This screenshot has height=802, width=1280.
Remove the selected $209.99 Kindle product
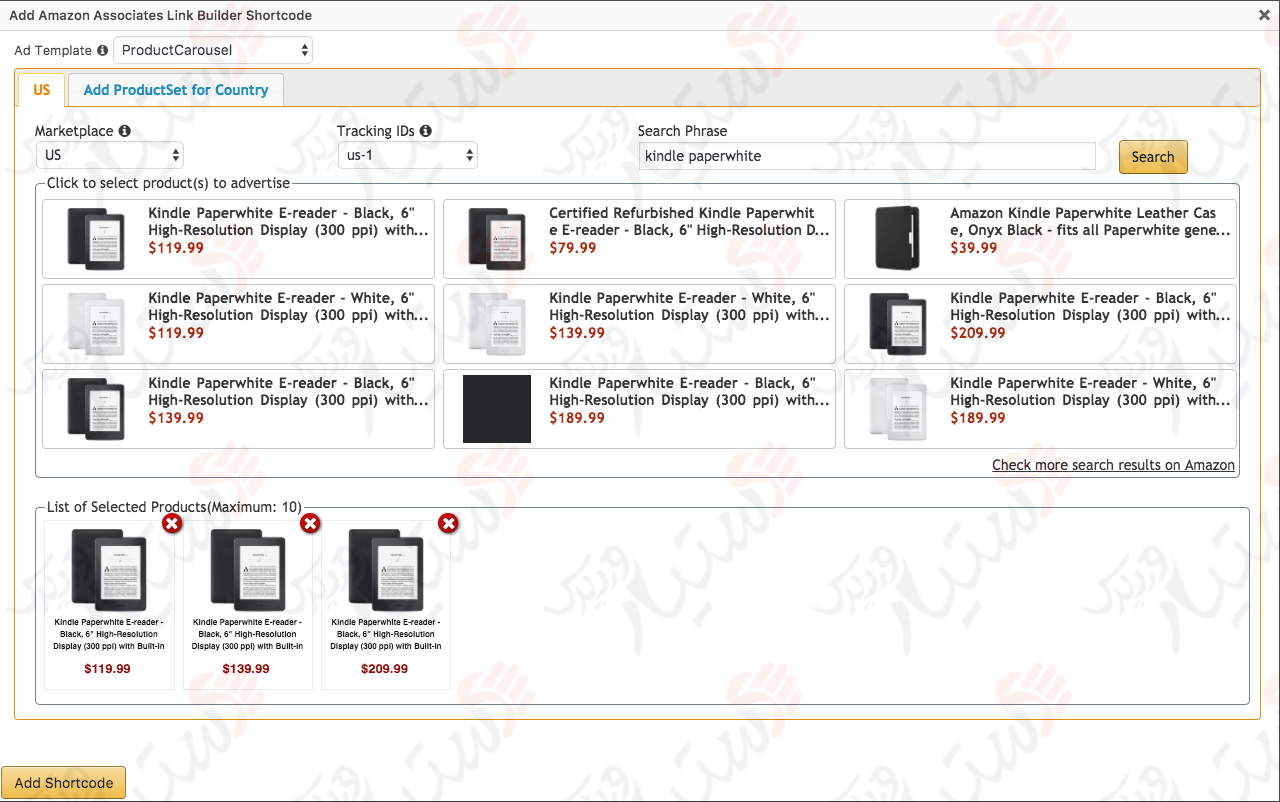[x=449, y=523]
